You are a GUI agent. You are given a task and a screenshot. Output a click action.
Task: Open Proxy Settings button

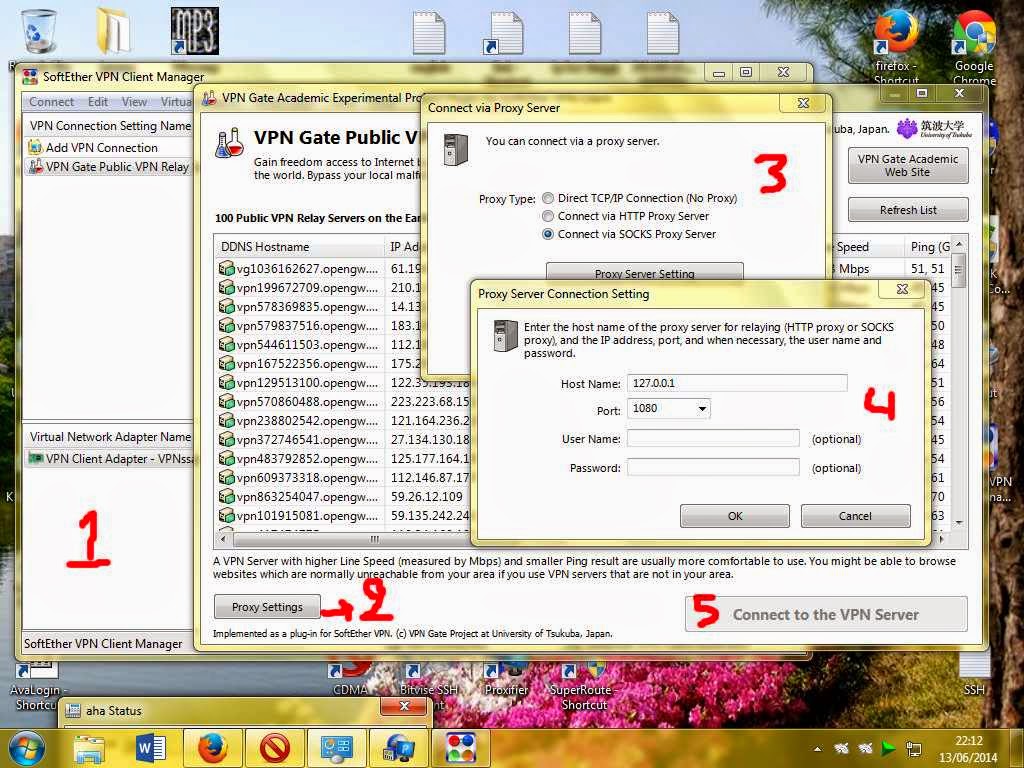267,607
